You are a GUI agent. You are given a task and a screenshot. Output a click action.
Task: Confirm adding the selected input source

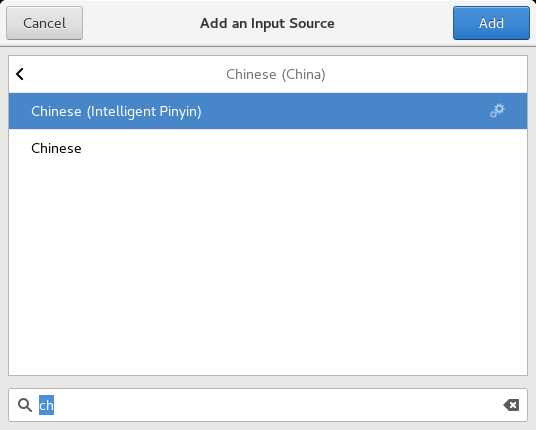(491, 23)
